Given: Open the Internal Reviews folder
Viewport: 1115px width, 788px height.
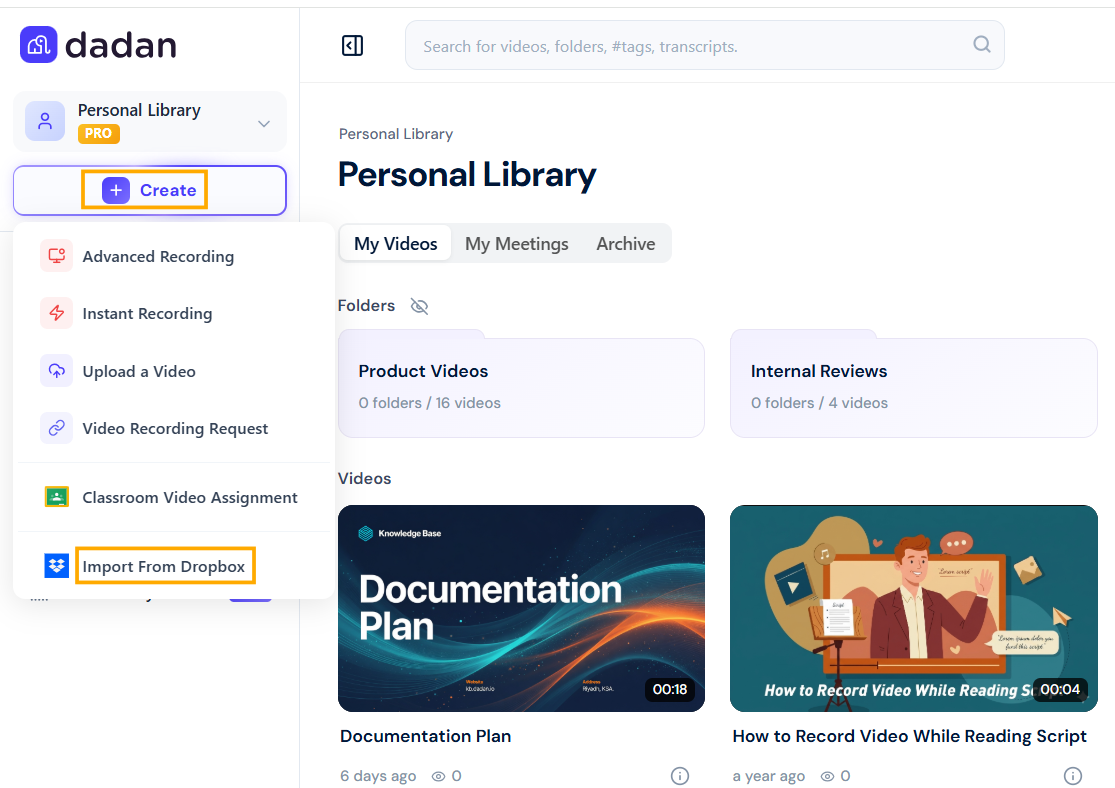Looking at the screenshot, I should pyautogui.click(x=914, y=384).
